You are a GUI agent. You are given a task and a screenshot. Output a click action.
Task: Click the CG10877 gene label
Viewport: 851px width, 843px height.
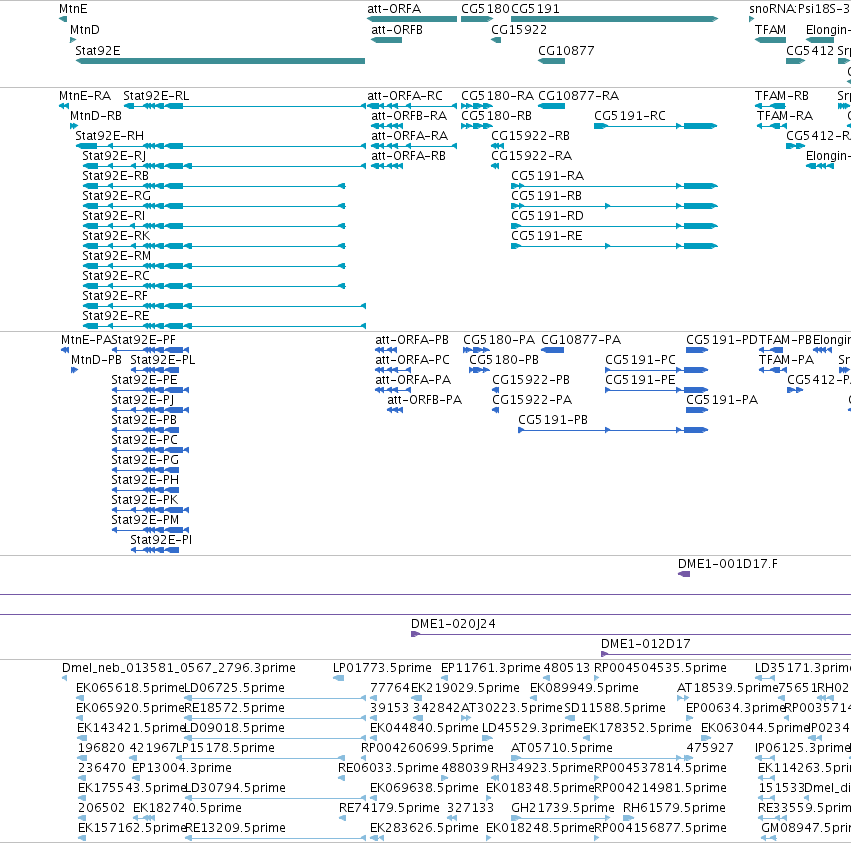click(x=566, y=51)
